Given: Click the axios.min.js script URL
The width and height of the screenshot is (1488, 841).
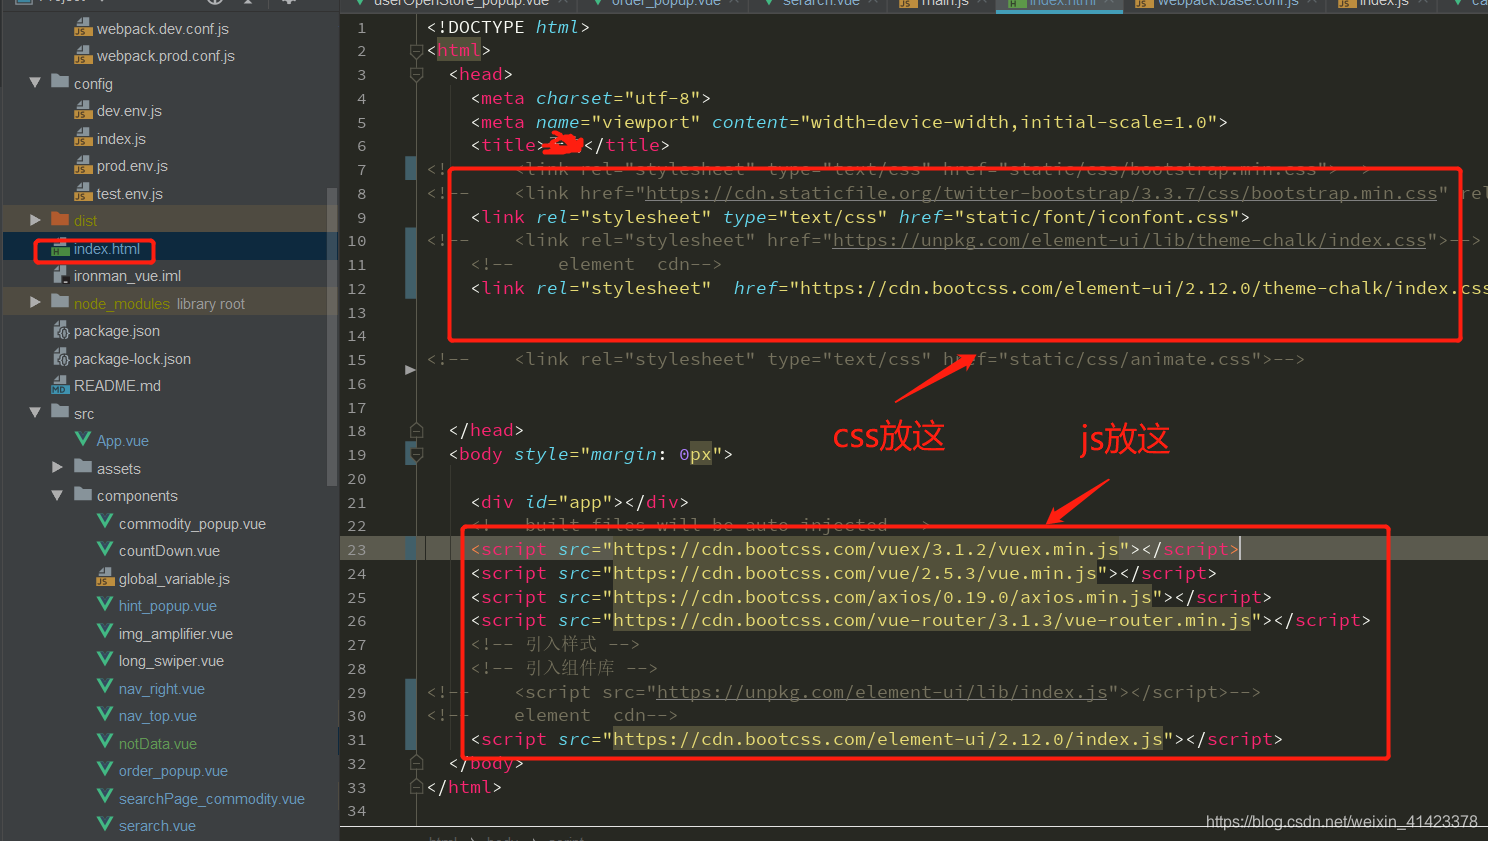Looking at the screenshot, I should point(882,597).
